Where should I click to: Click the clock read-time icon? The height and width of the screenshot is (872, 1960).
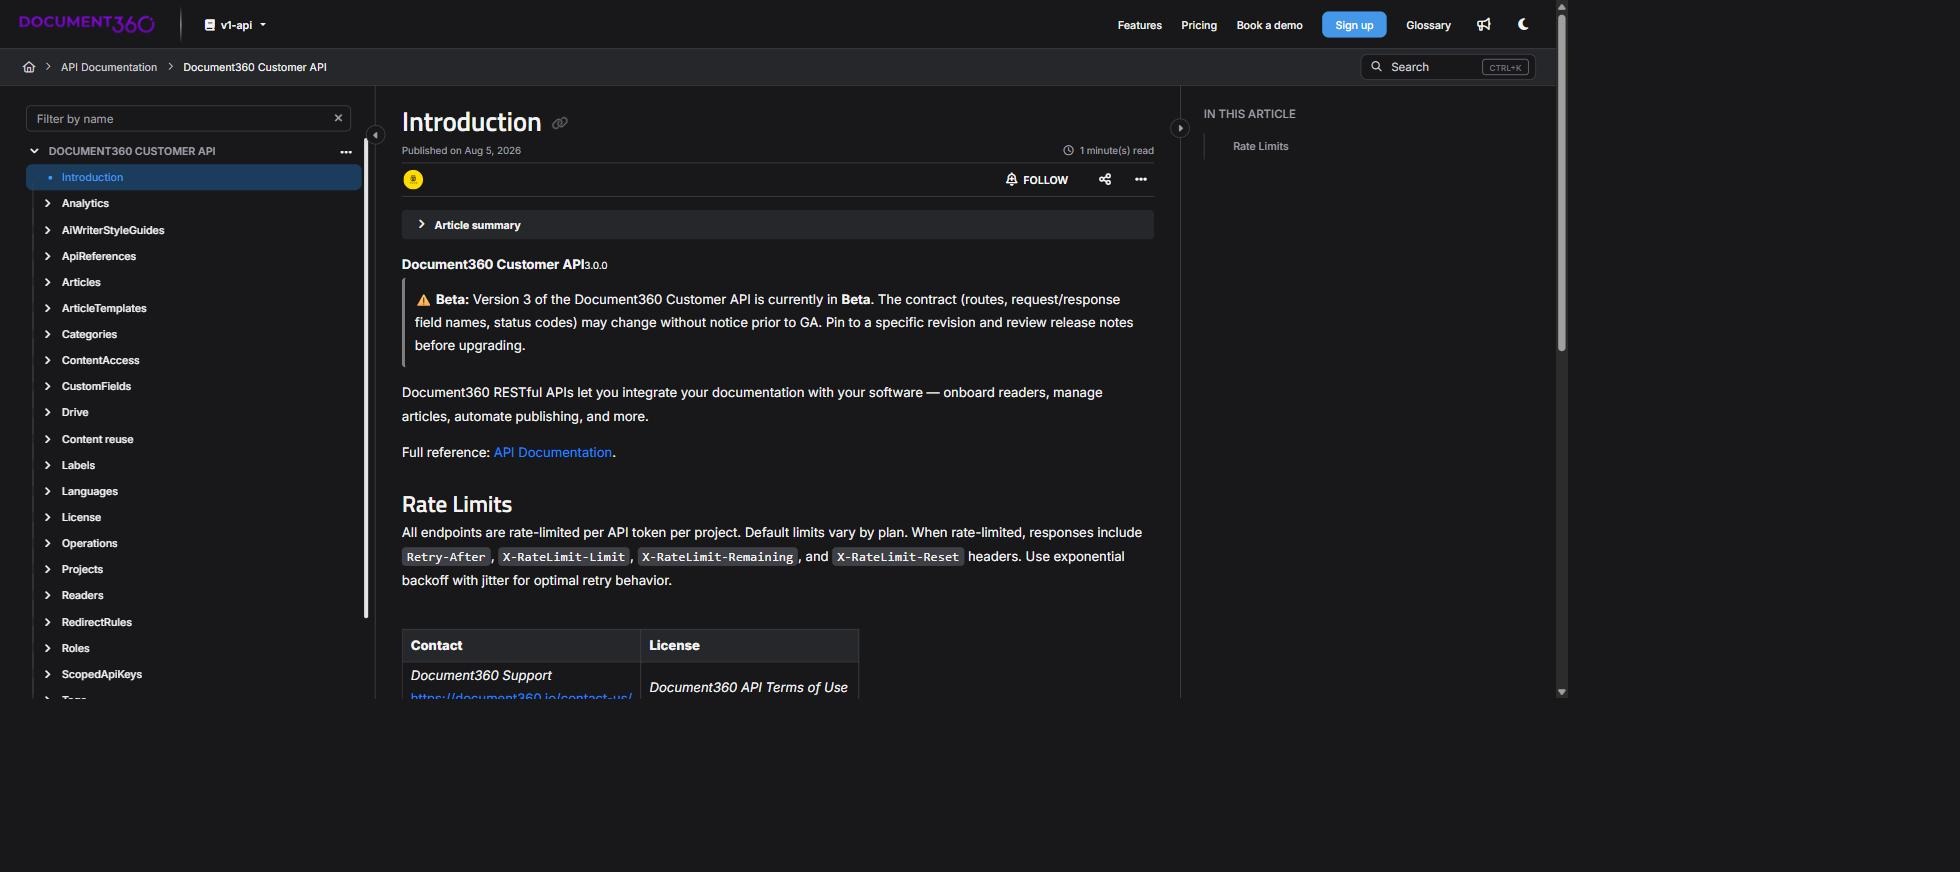coord(1068,150)
